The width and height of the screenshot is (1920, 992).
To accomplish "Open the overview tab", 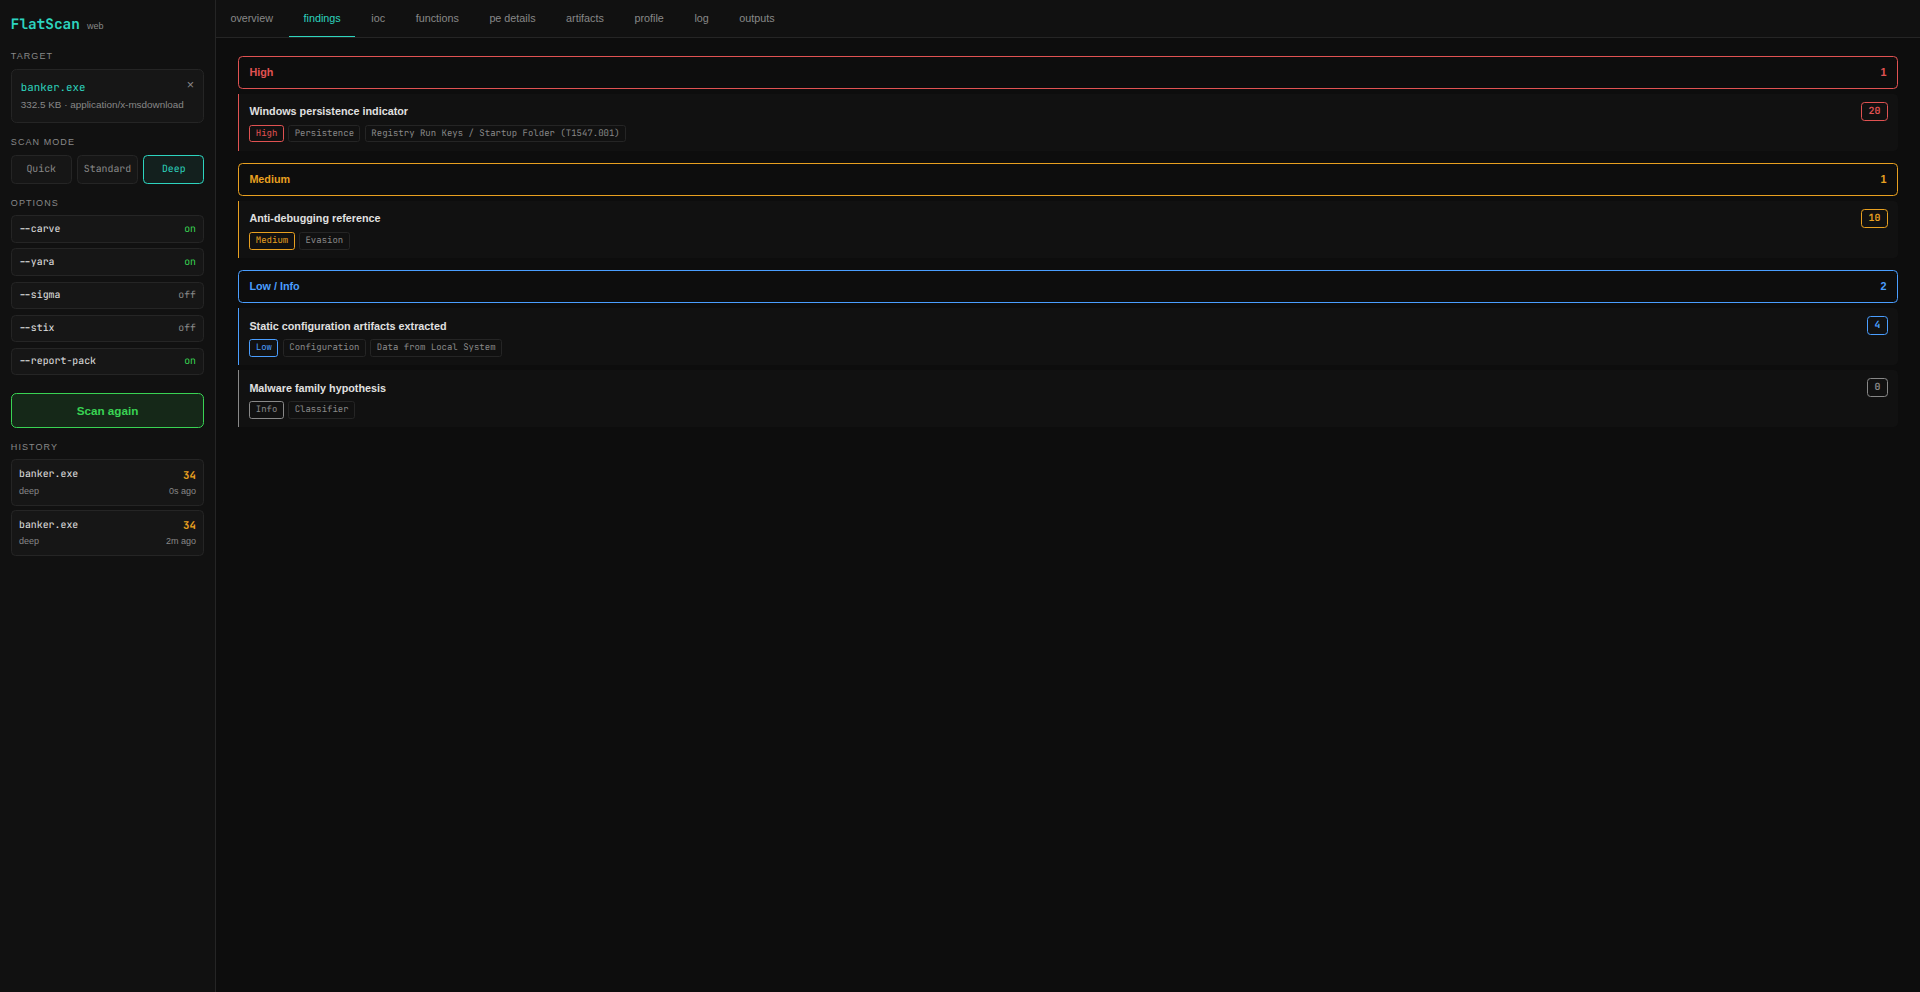I will [252, 19].
